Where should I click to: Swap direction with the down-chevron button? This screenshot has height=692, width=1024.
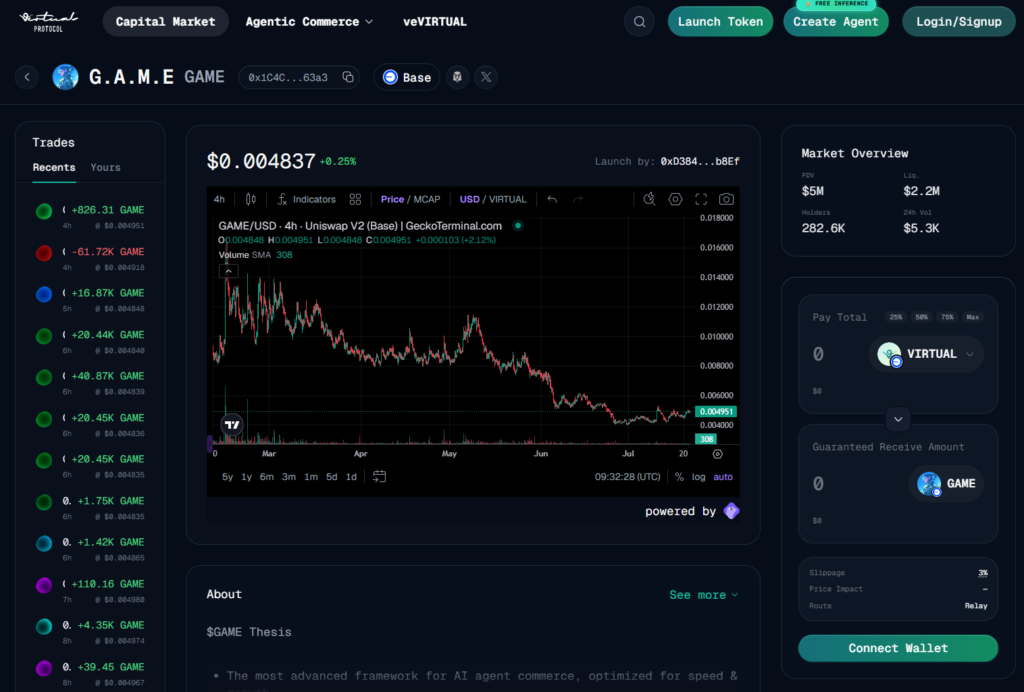coord(898,419)
